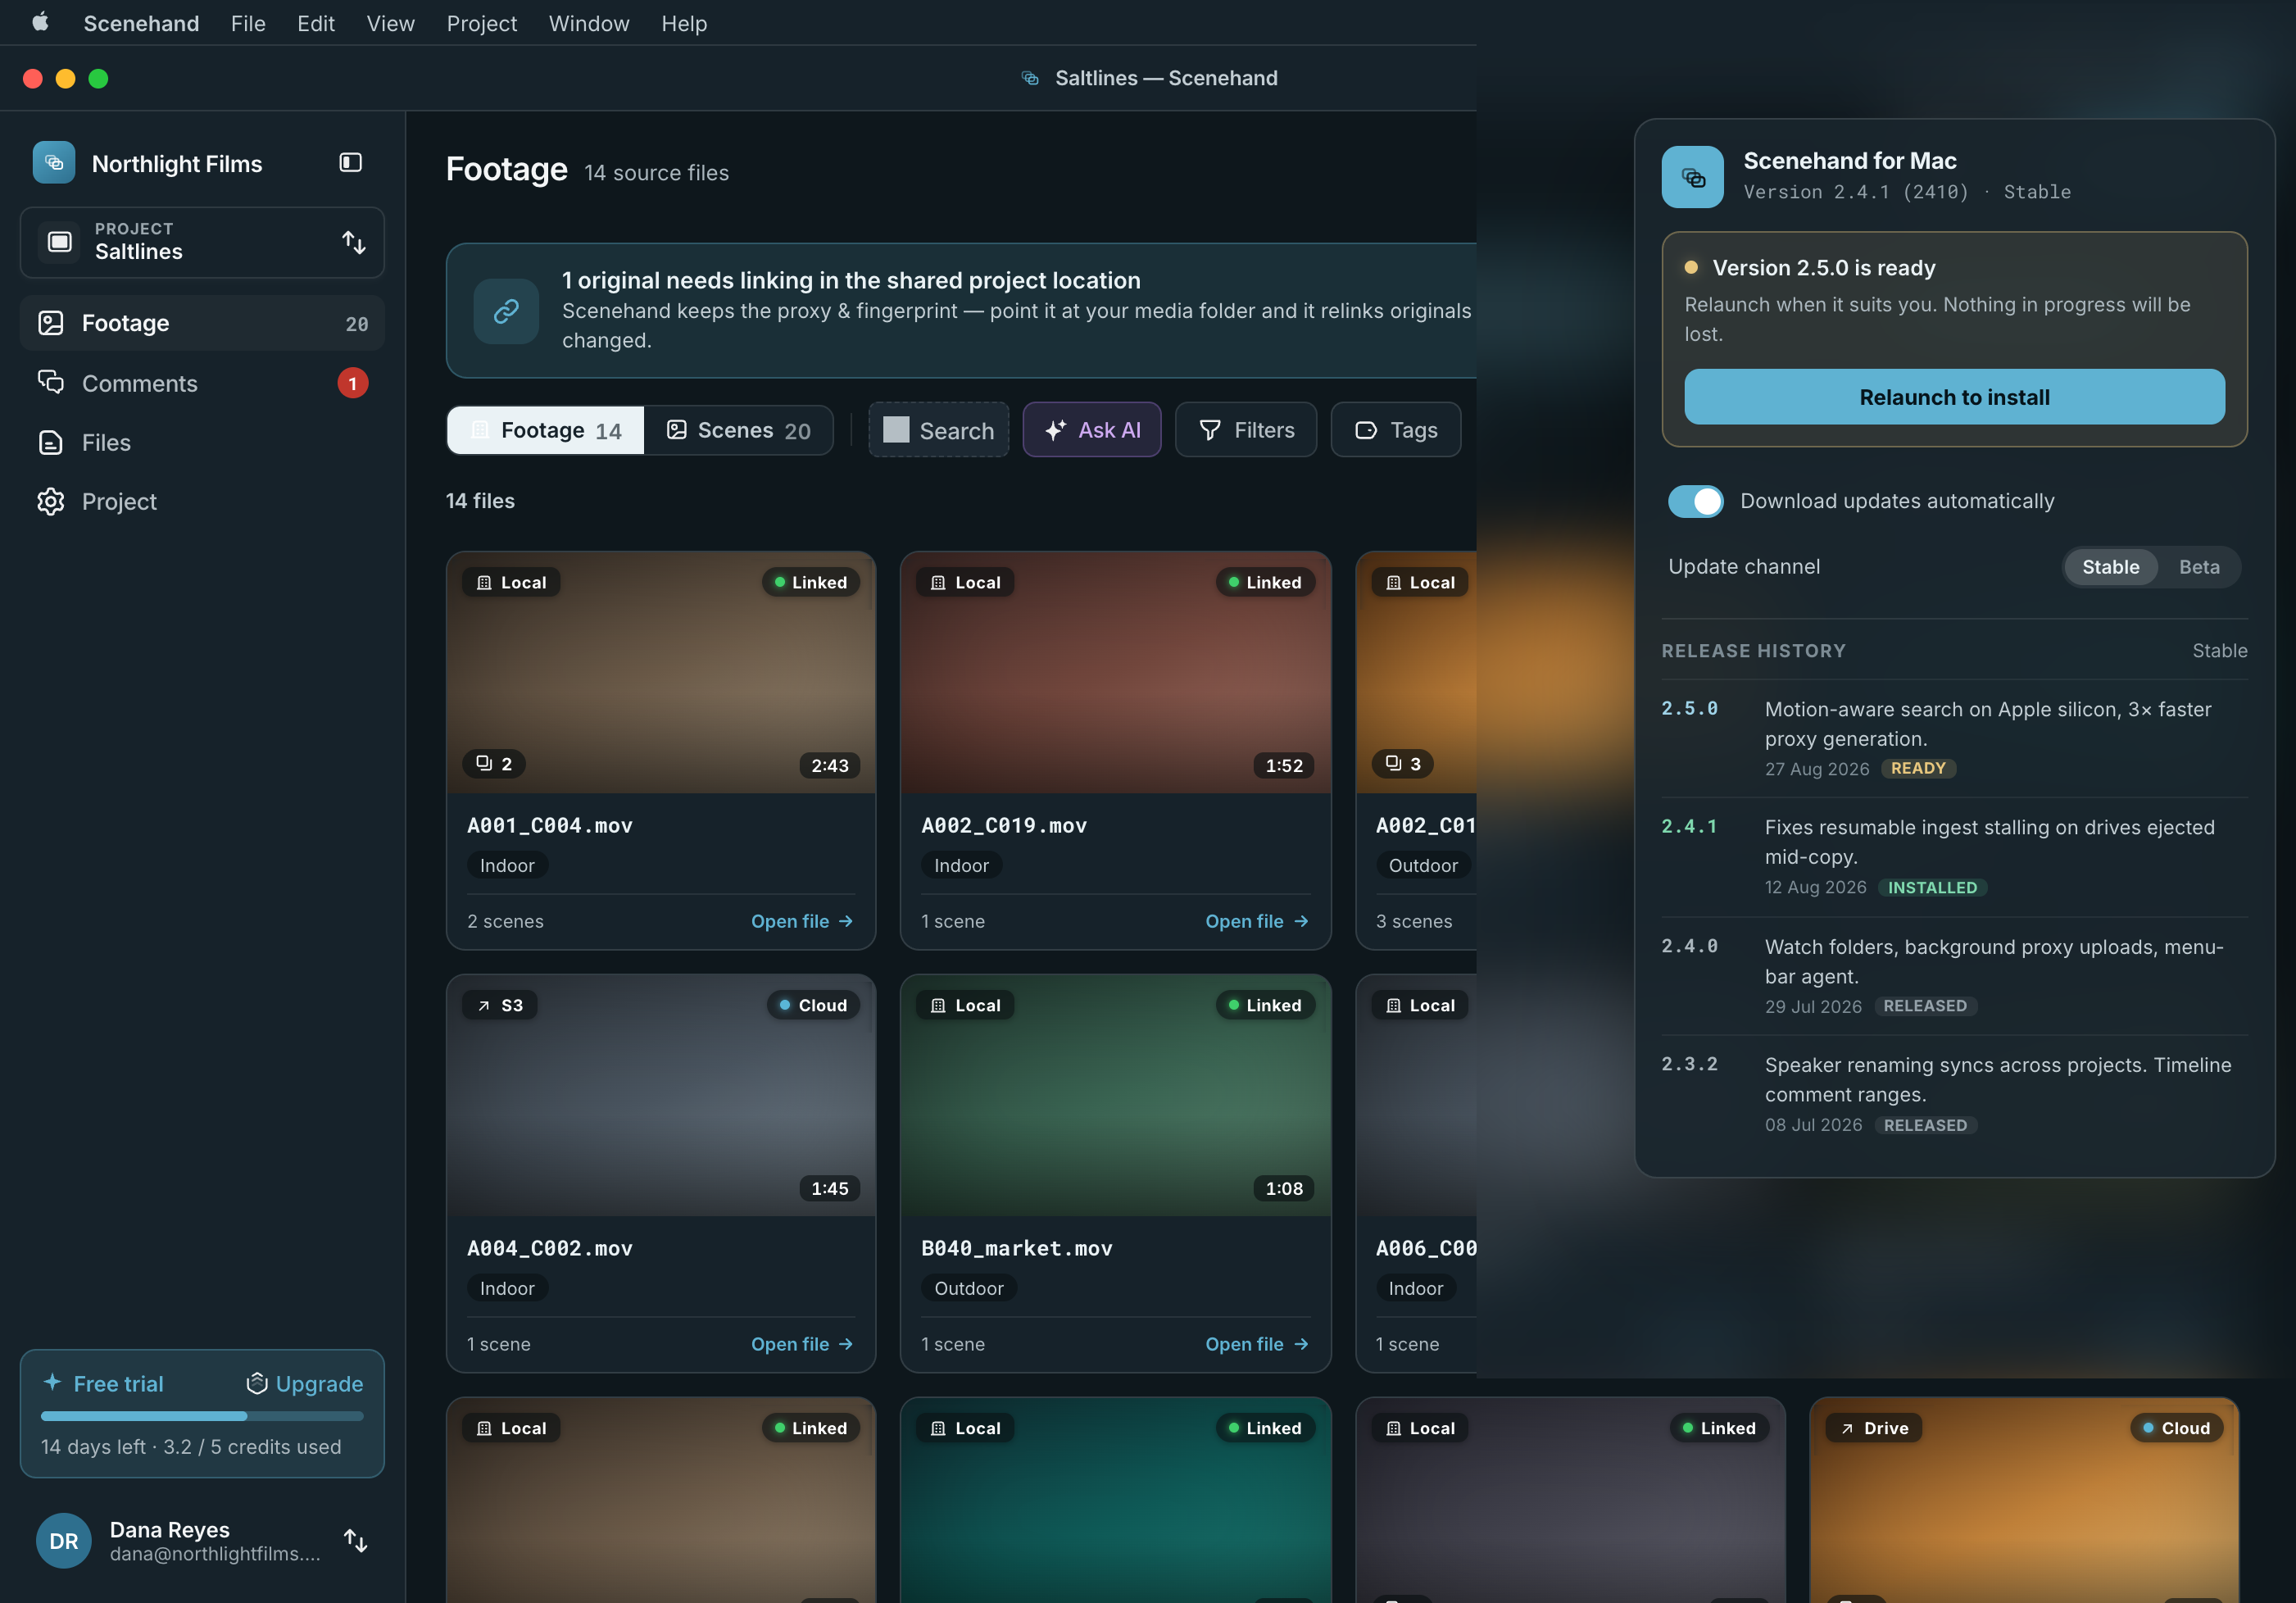Open the Tags dropdown

(1395, 430)
